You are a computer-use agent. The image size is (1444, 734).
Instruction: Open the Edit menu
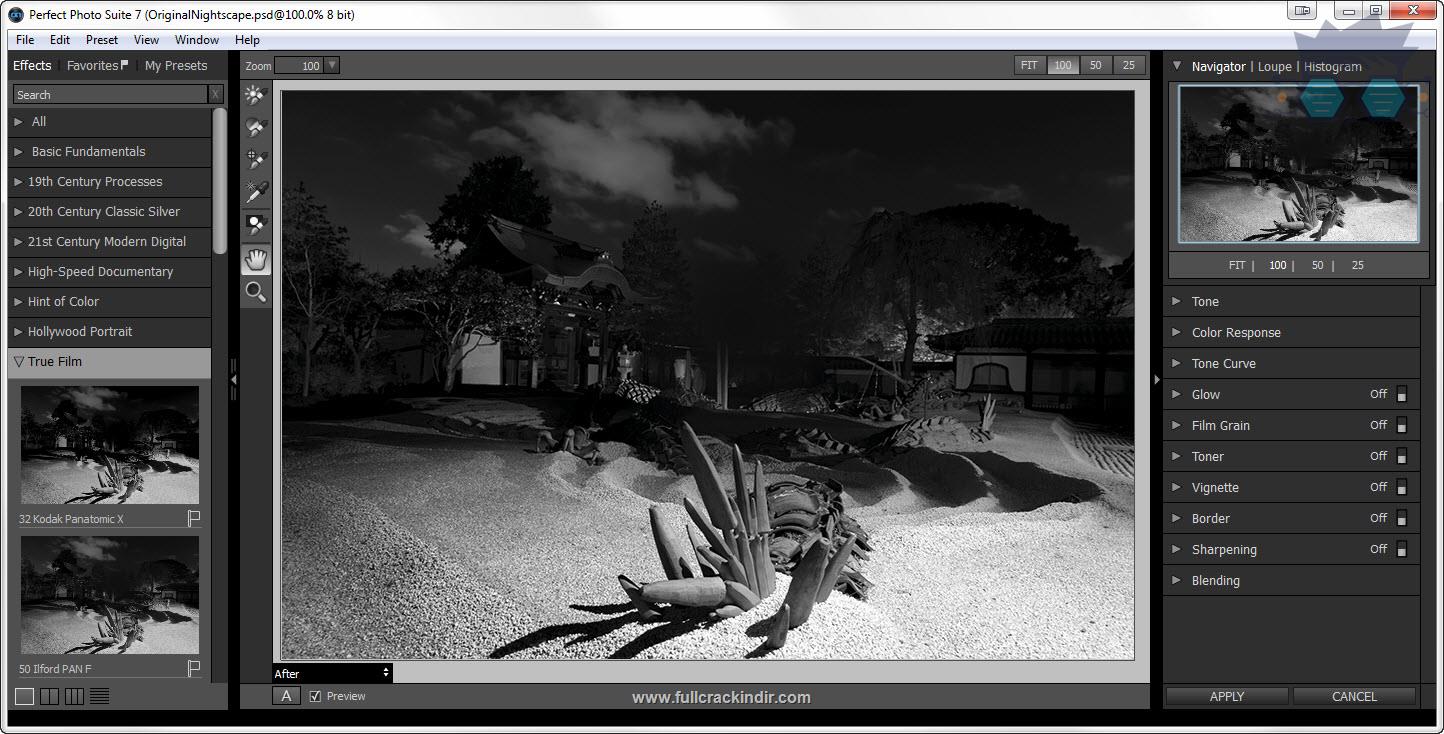tap(60, 40)
